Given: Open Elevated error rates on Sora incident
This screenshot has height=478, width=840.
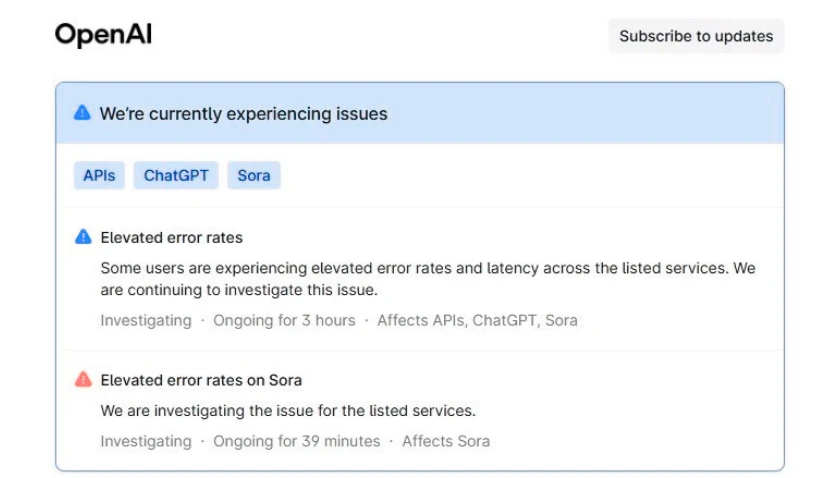Looking at the screenshot, I should pyautogui.click(x=201, y=380).
